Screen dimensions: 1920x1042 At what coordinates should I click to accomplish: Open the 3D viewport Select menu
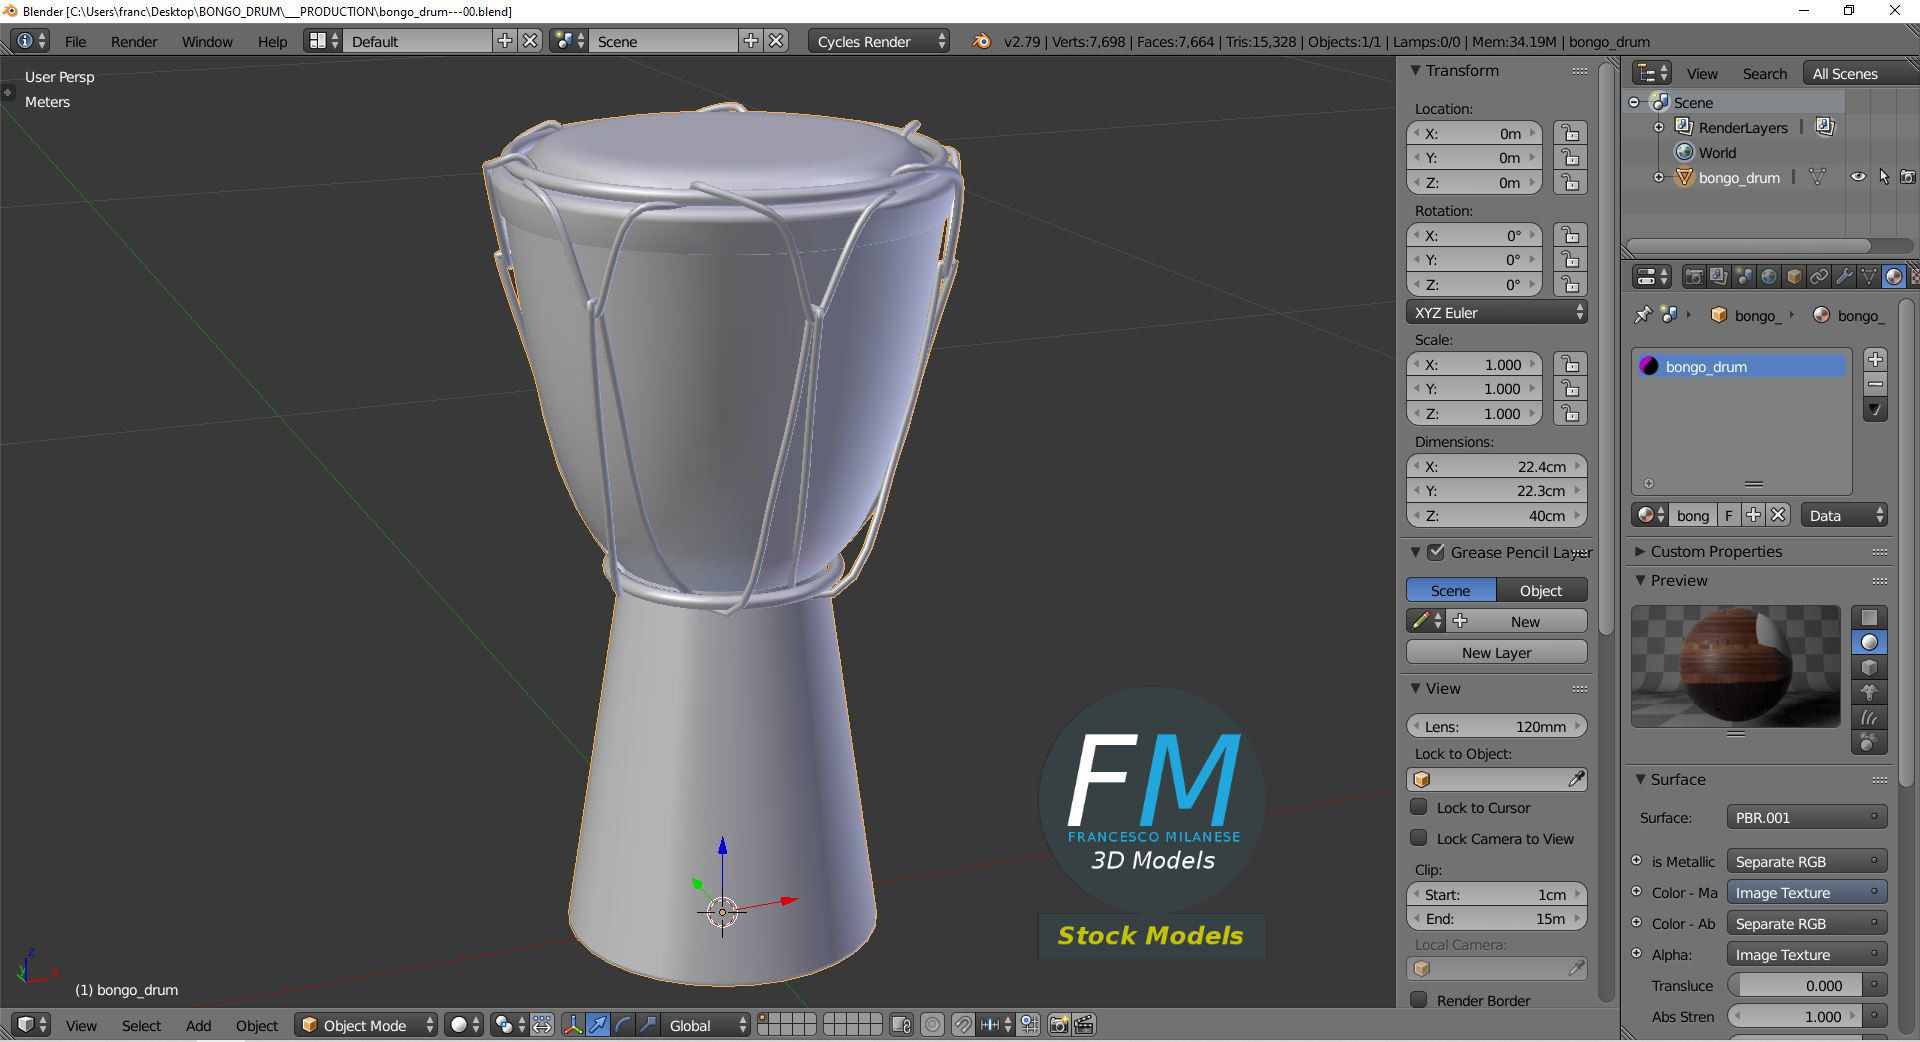pos(141,1025)
